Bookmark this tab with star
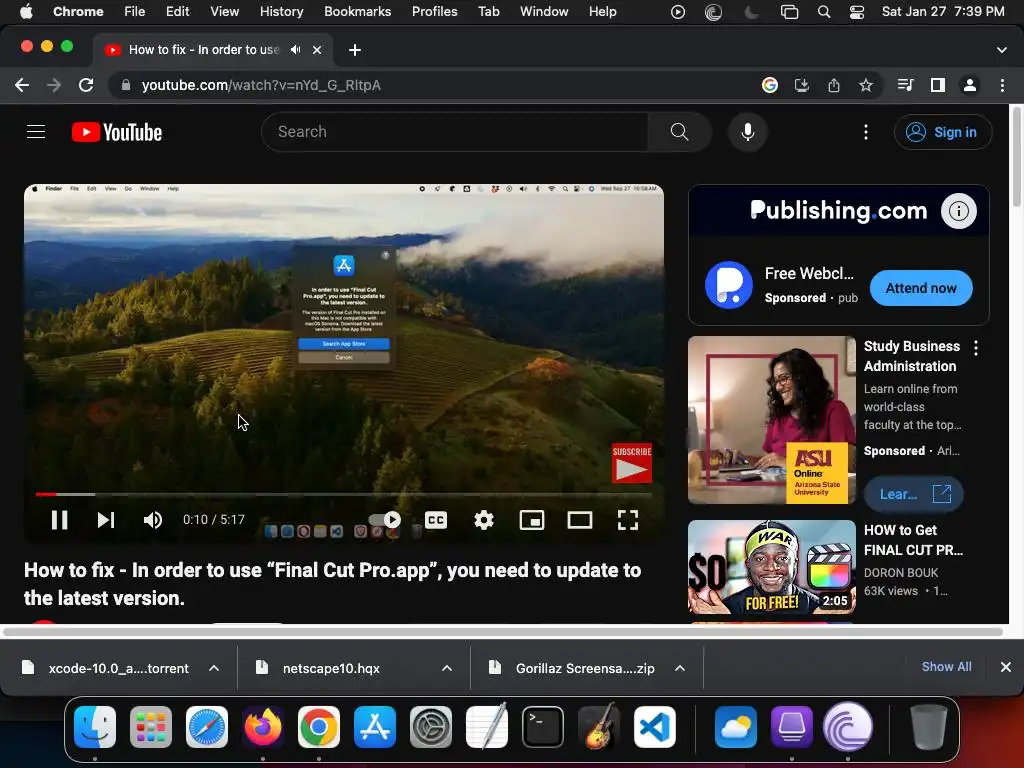This screenshot has height=768, width=1024. [866, 85]
